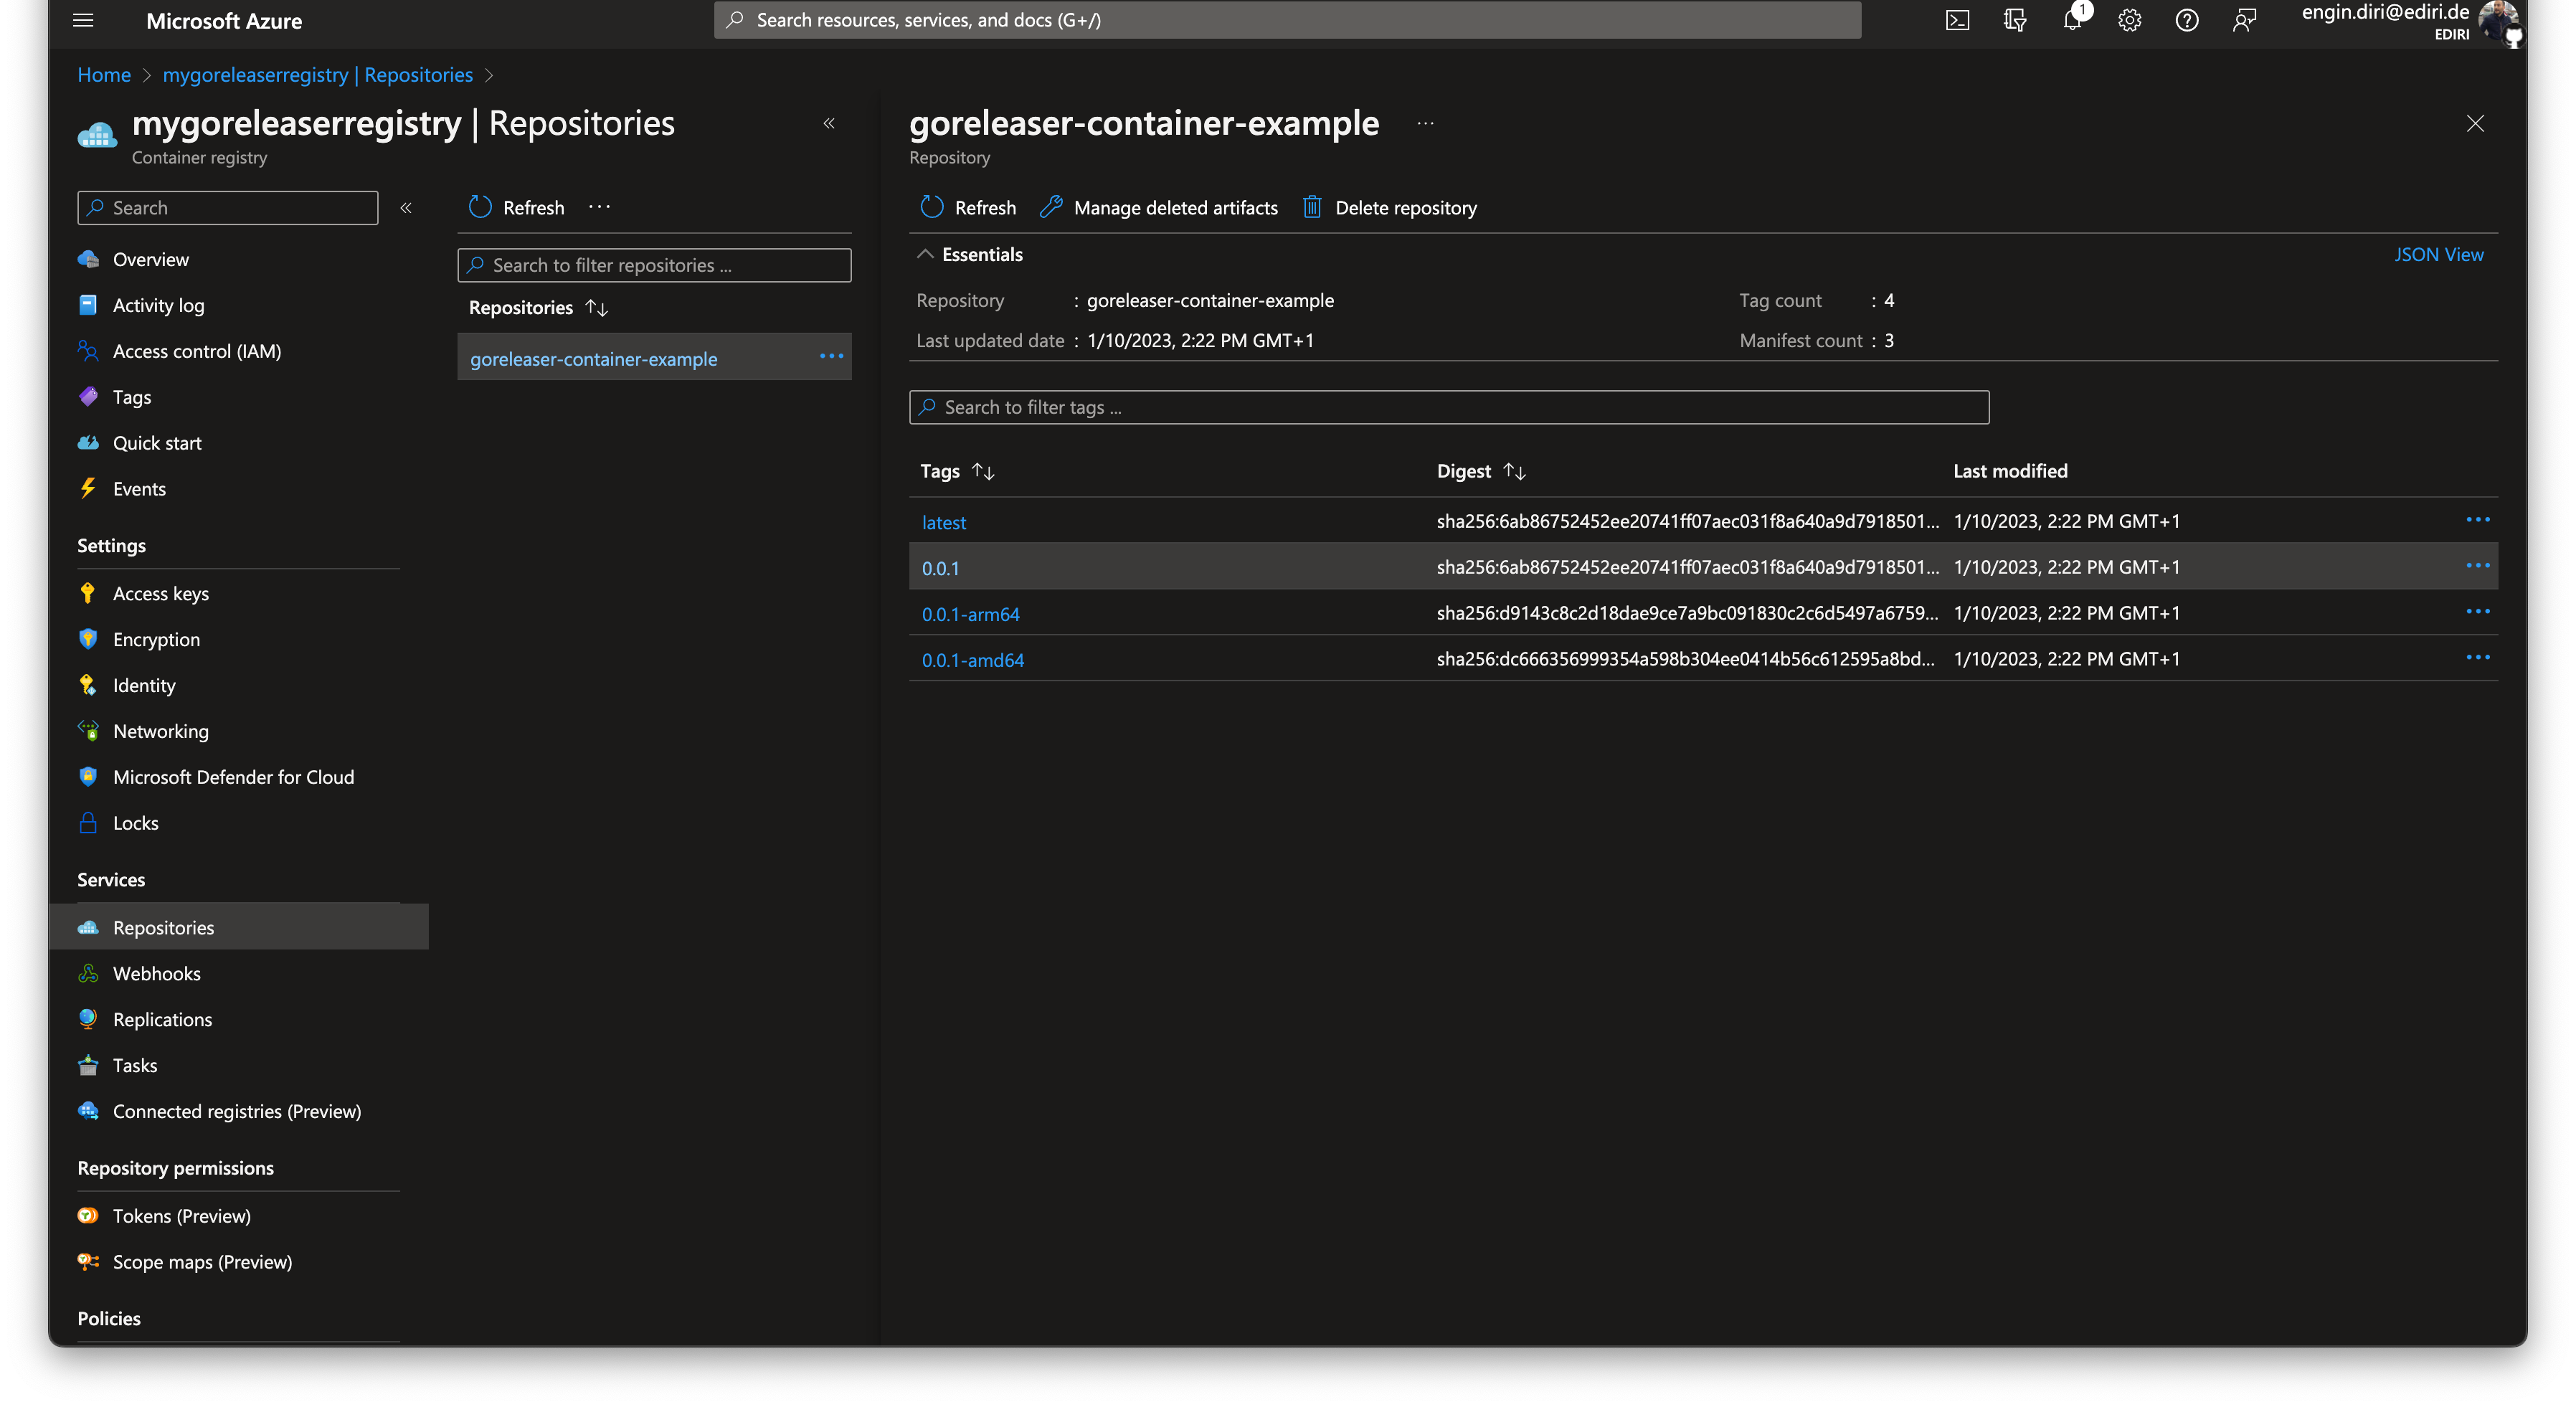The height and width of the screenshot is (1407, 2576).
Task: Click the Identity icon
Action: 88,685
